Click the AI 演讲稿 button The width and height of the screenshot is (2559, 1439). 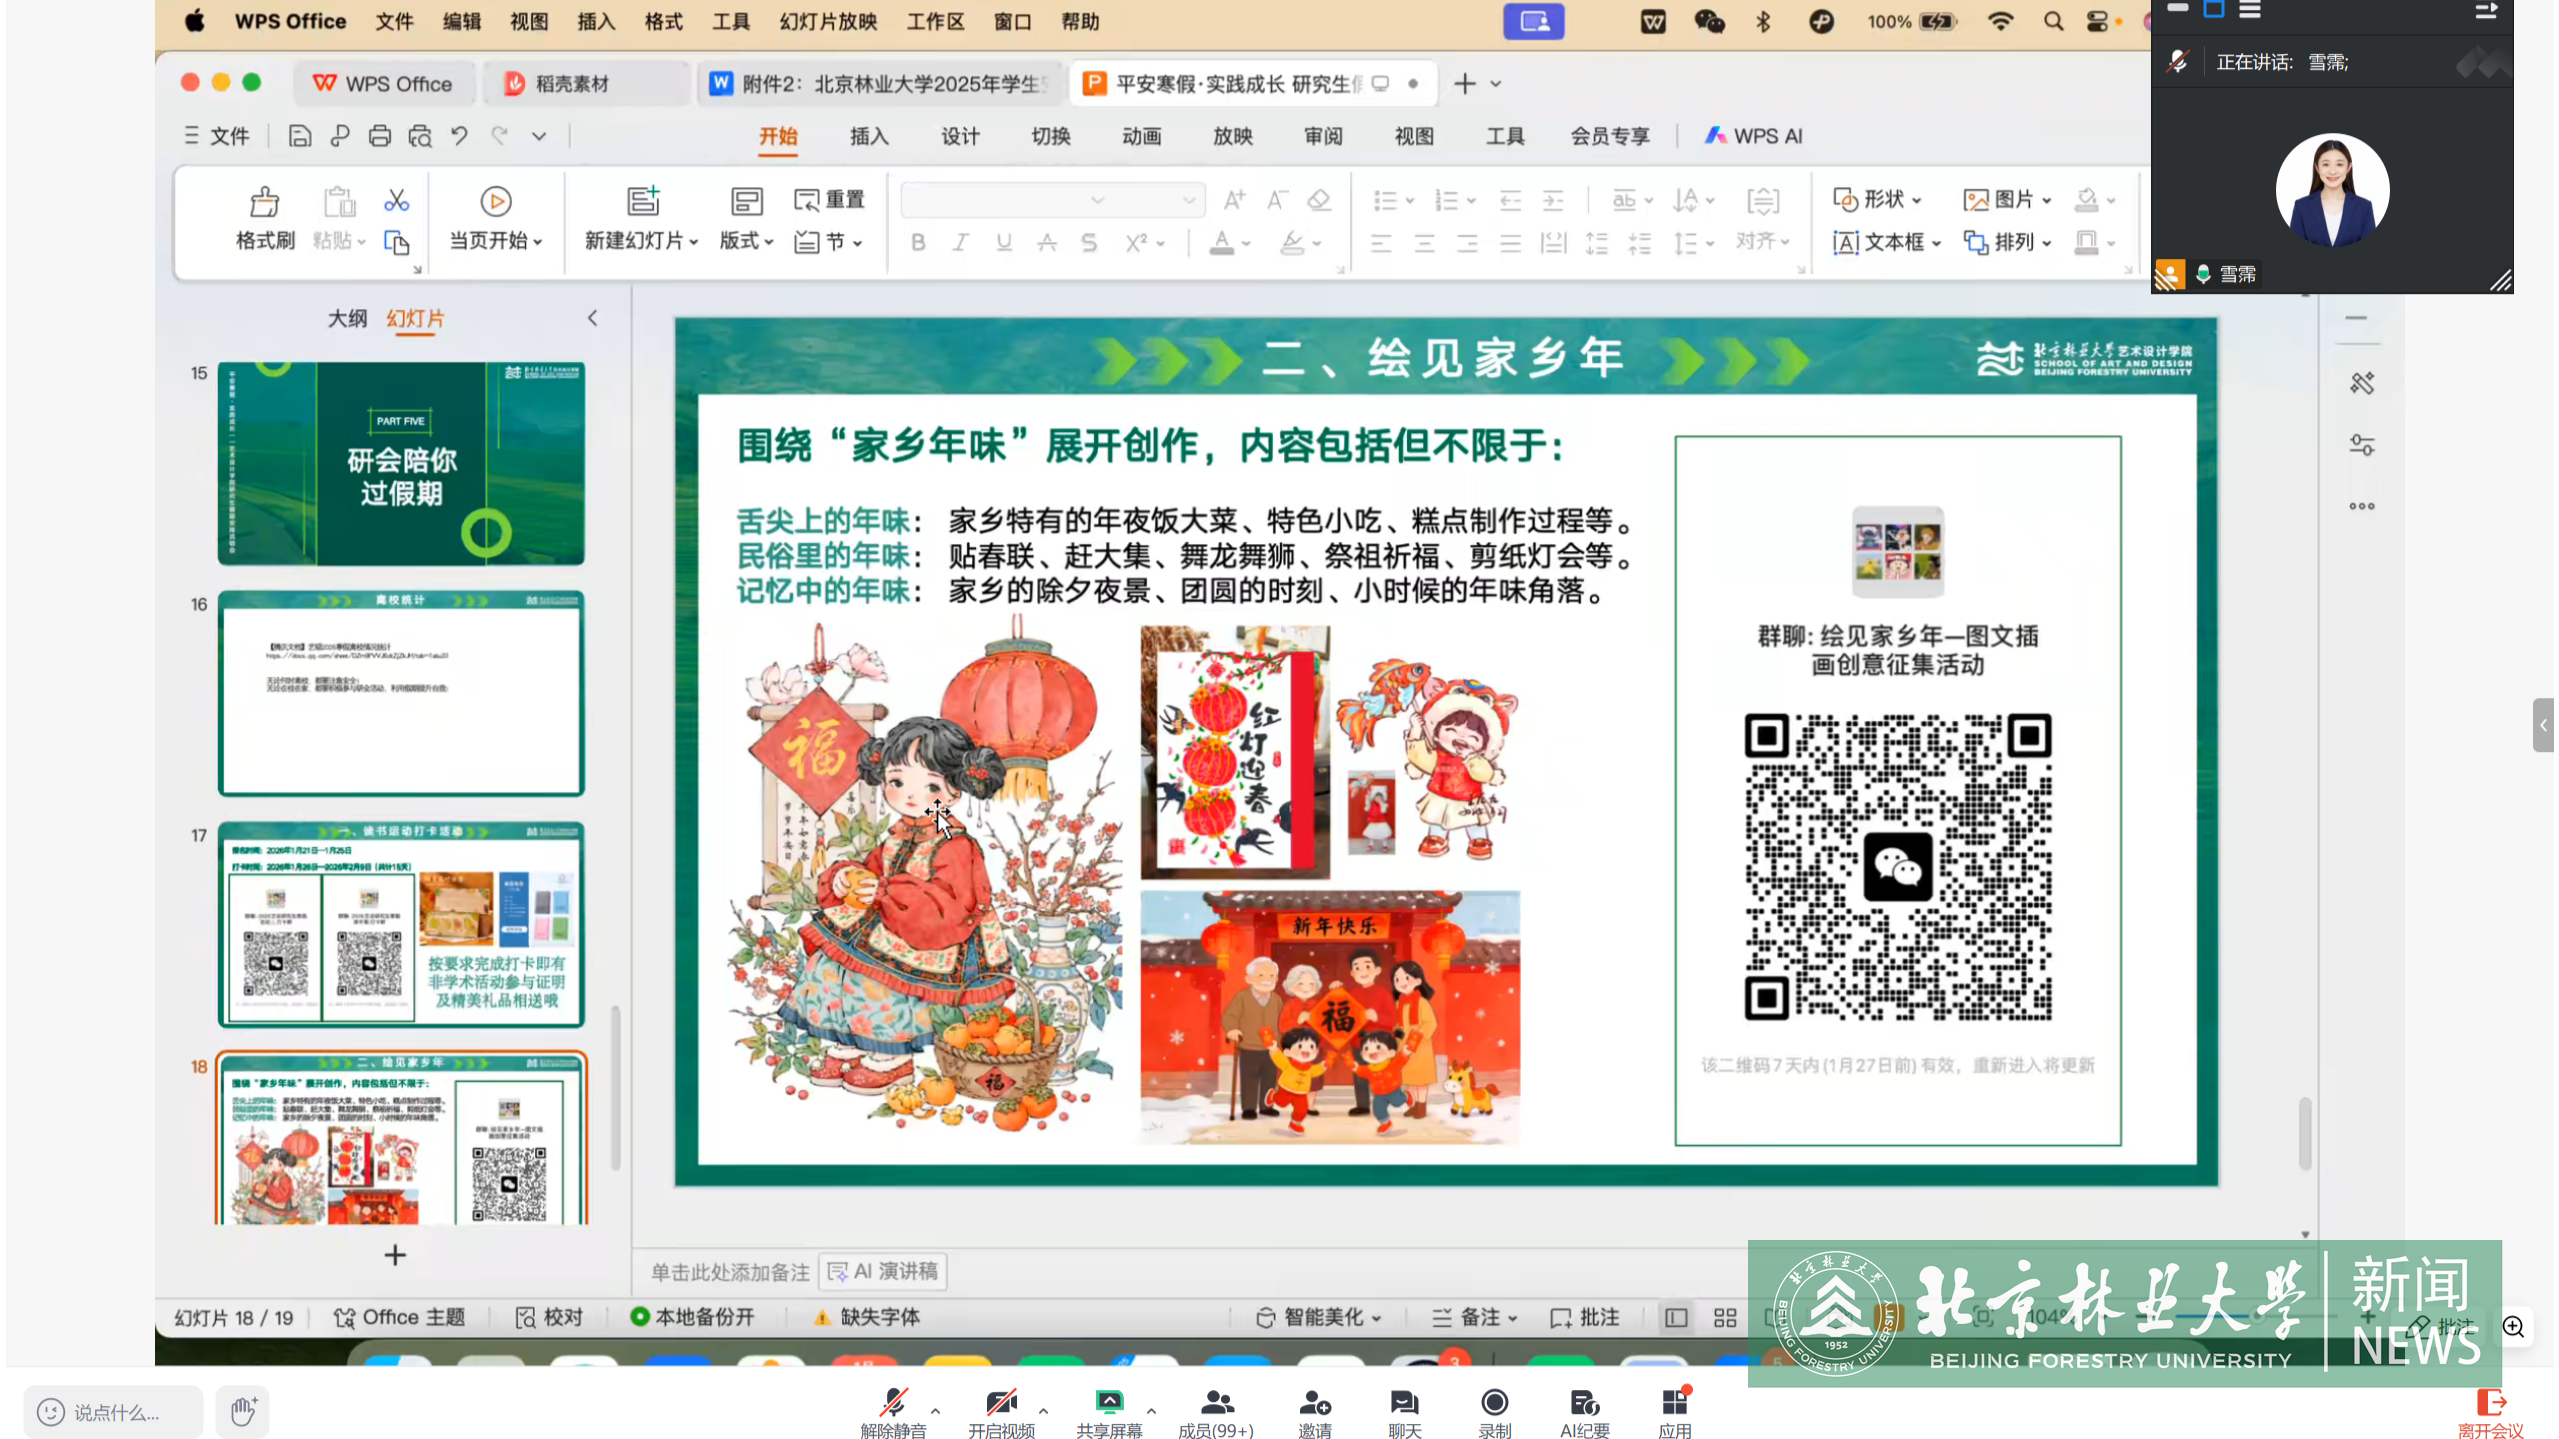883,1272
